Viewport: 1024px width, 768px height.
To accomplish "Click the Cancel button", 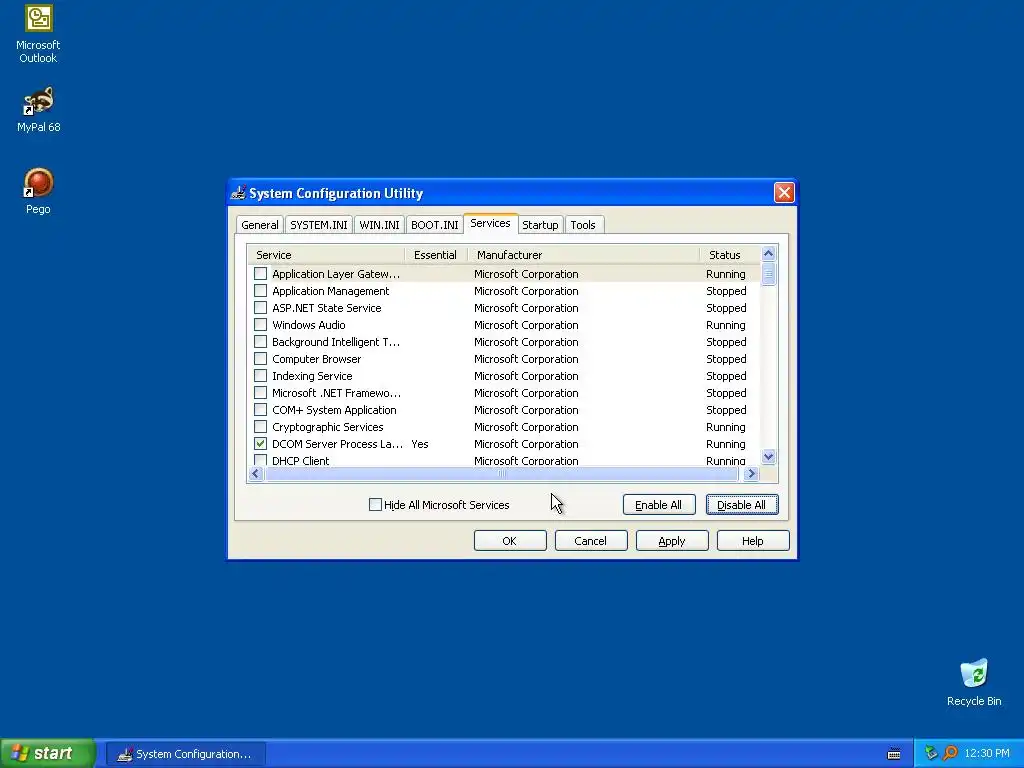I will tap(591, 541).
